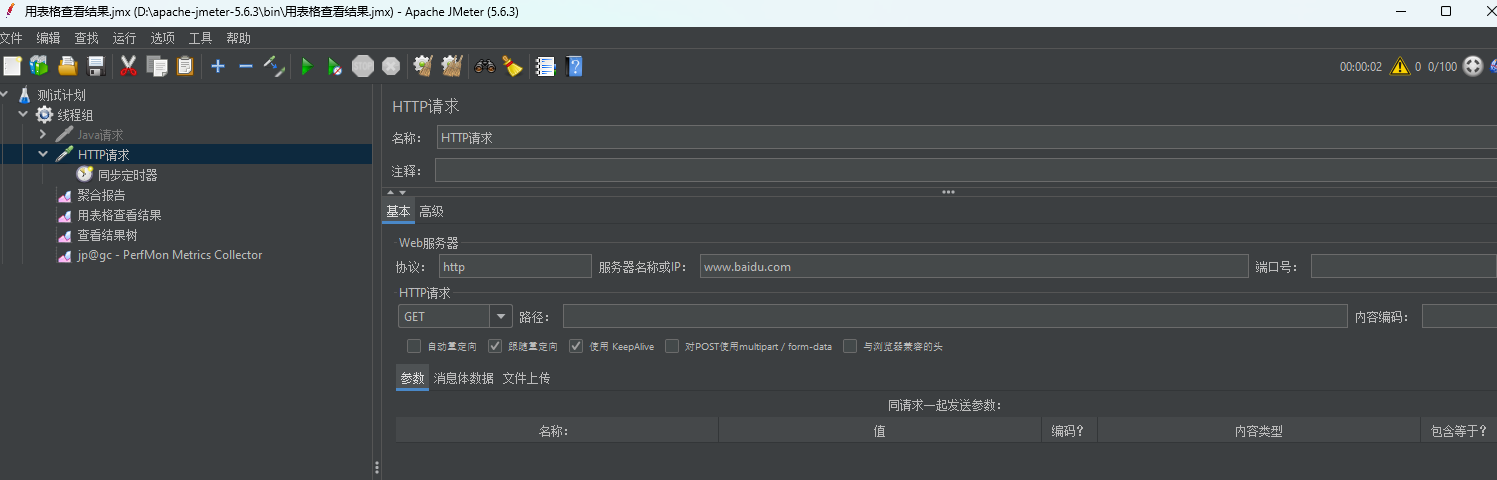This screenshot has height=480, width=1497.
Task: Open the 帮助 menu
Action: [238, 38]
